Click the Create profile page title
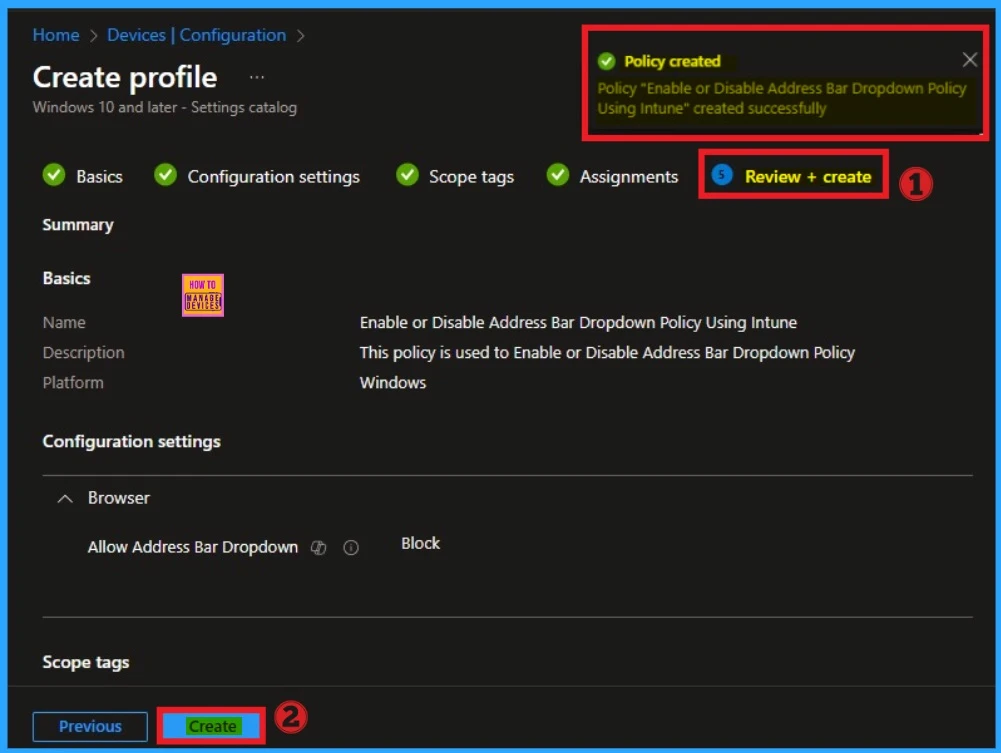 pos(125,77)
